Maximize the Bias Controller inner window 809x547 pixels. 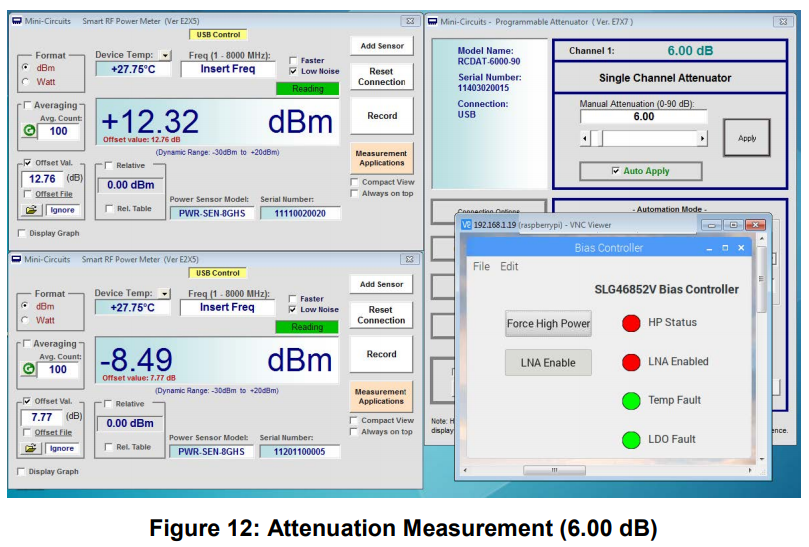[x=725, y=248]
